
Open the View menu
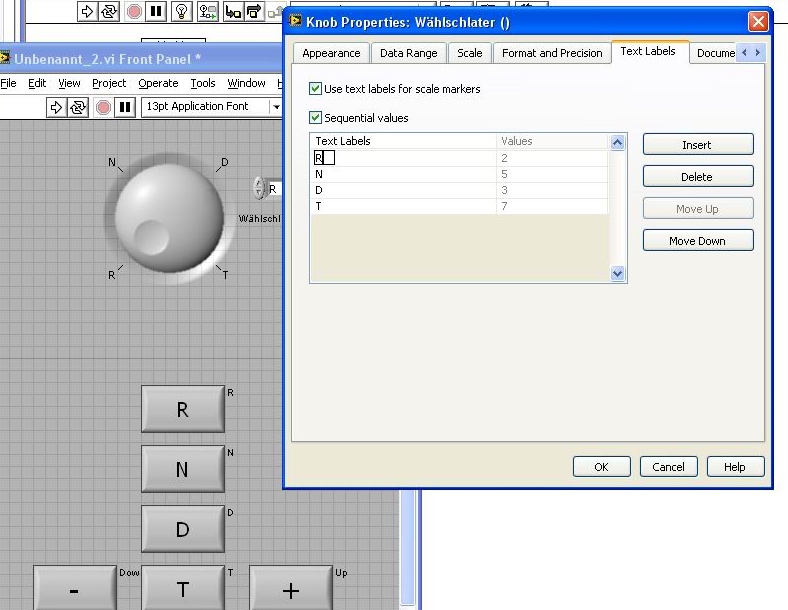click(69, 83)
